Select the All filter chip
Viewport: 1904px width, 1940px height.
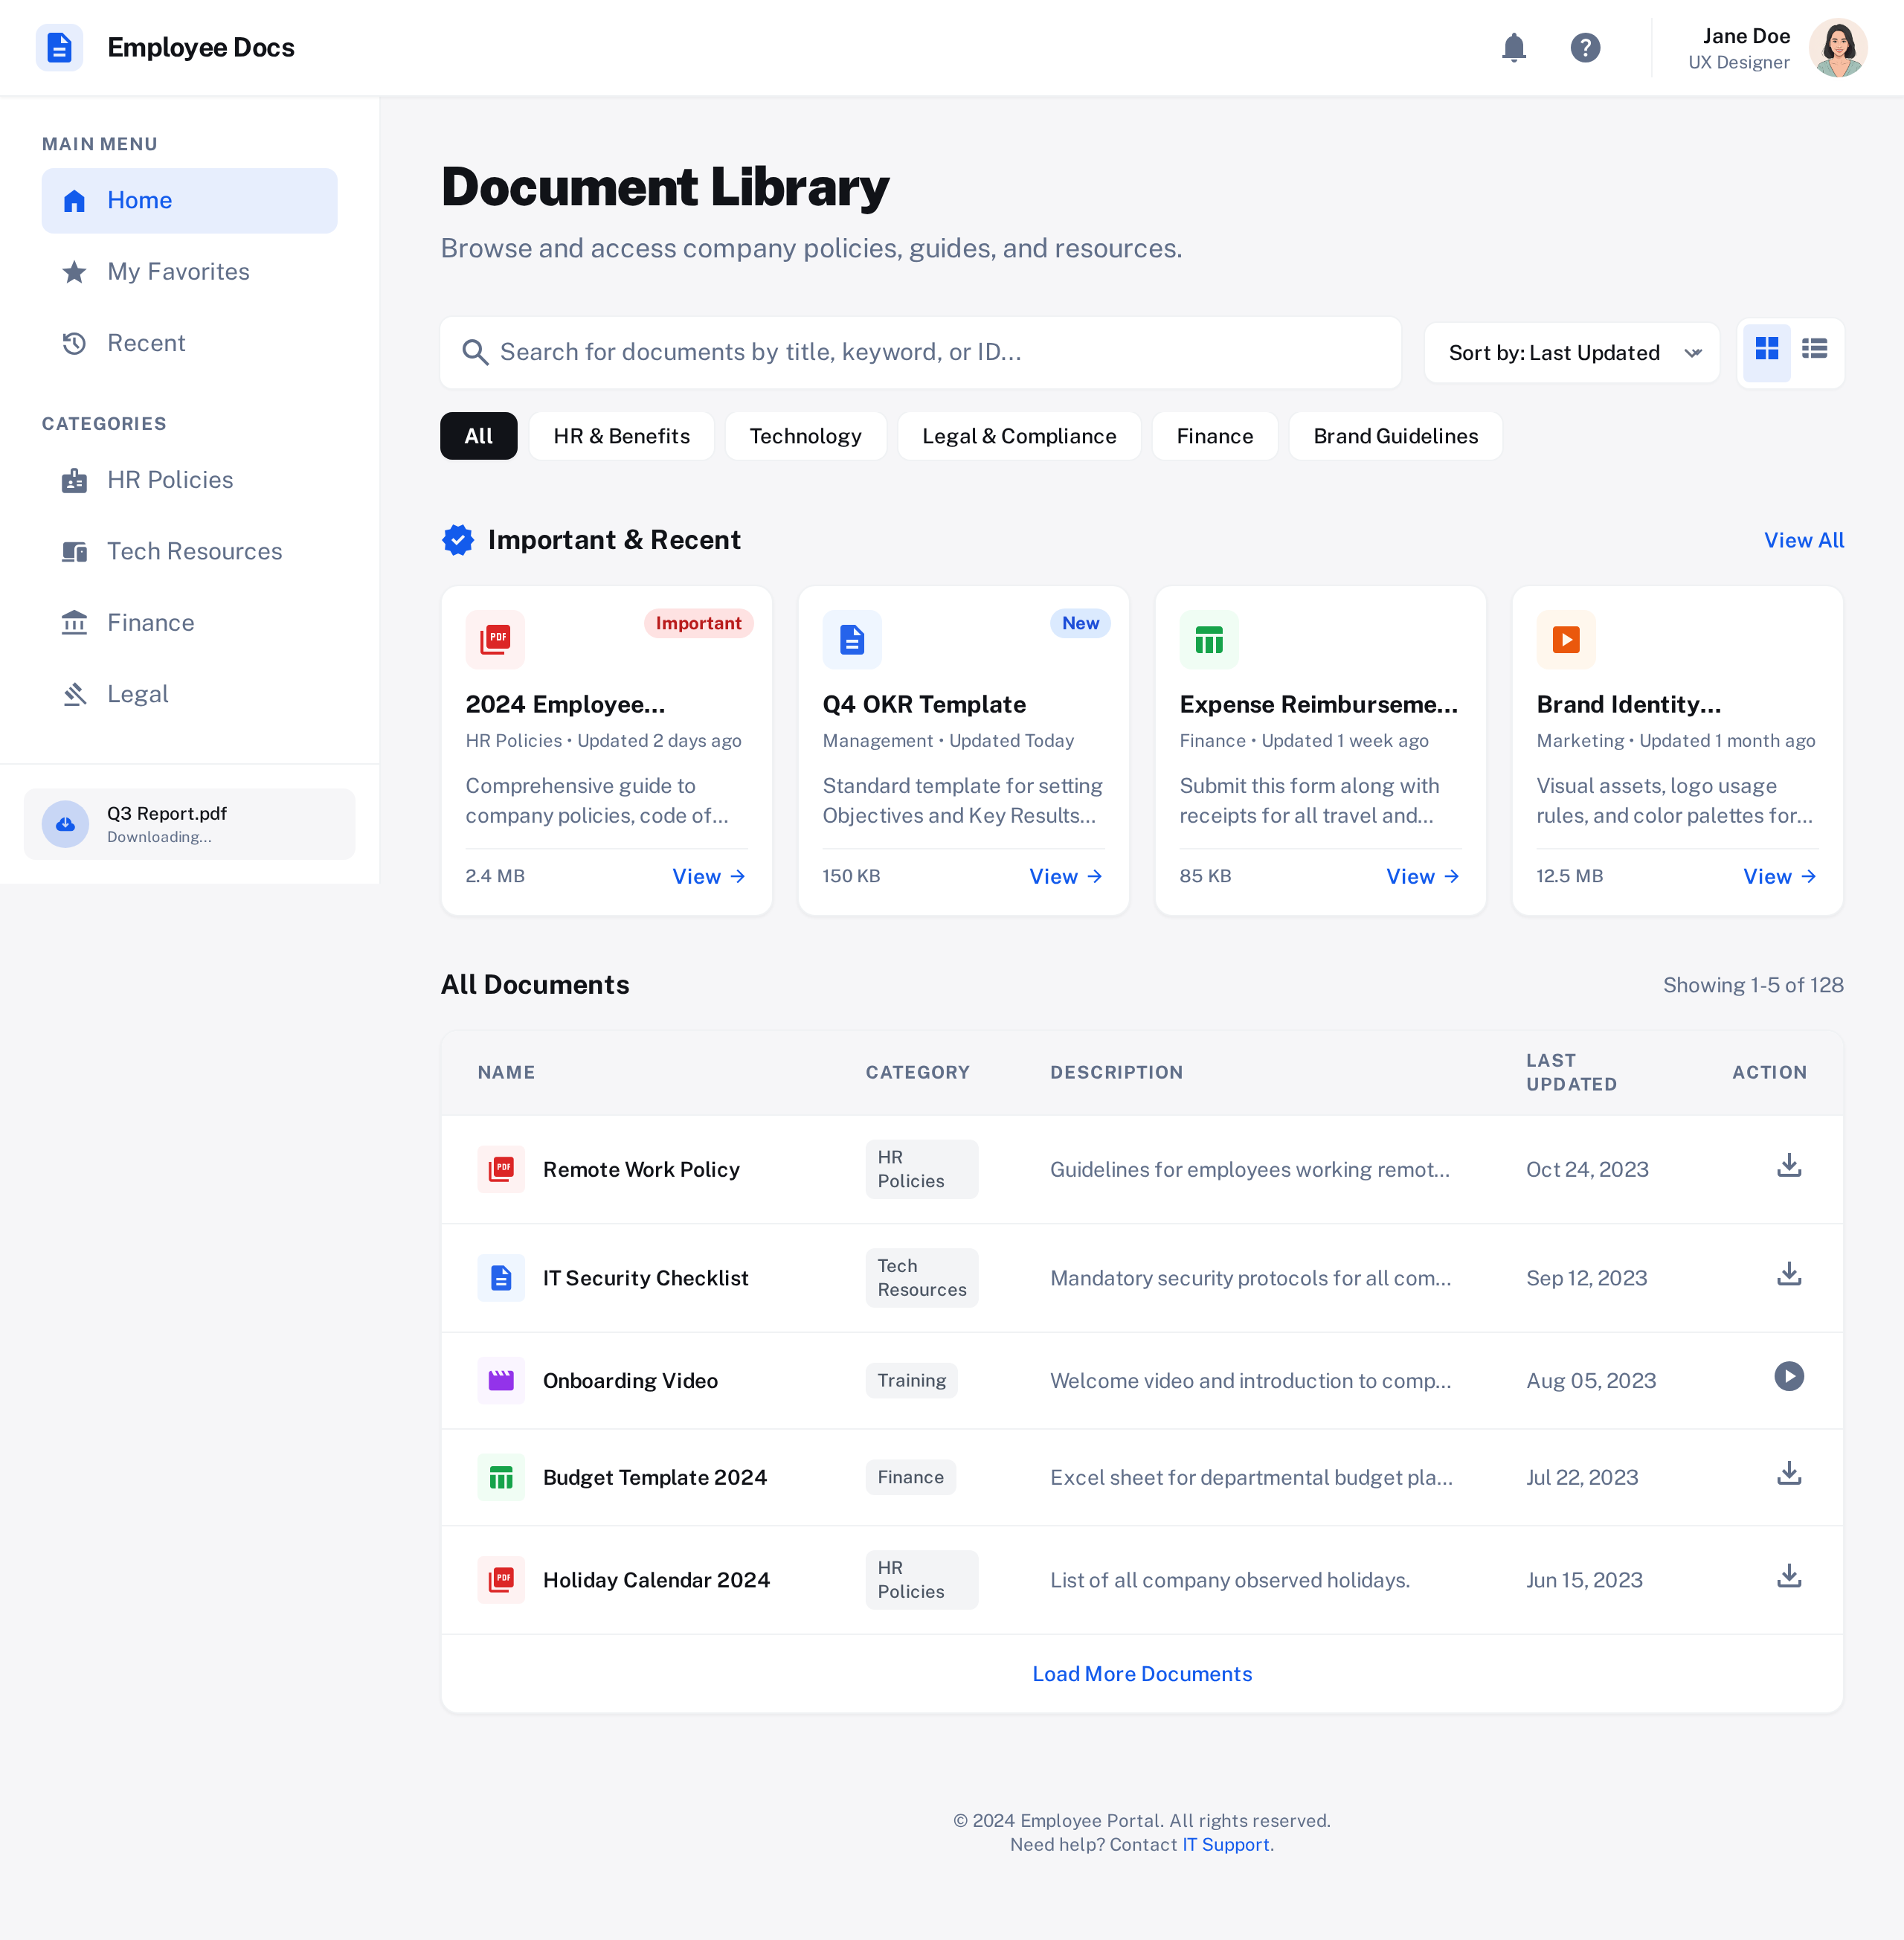[478, 436]
